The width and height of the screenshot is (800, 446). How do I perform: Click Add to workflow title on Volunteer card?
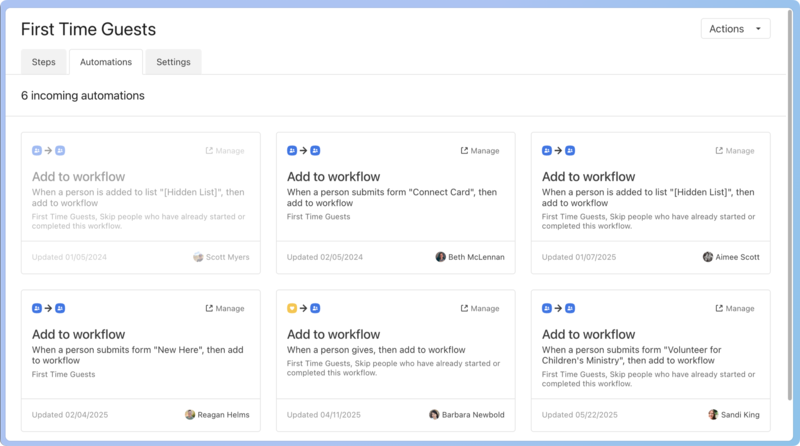coord(588,334)
